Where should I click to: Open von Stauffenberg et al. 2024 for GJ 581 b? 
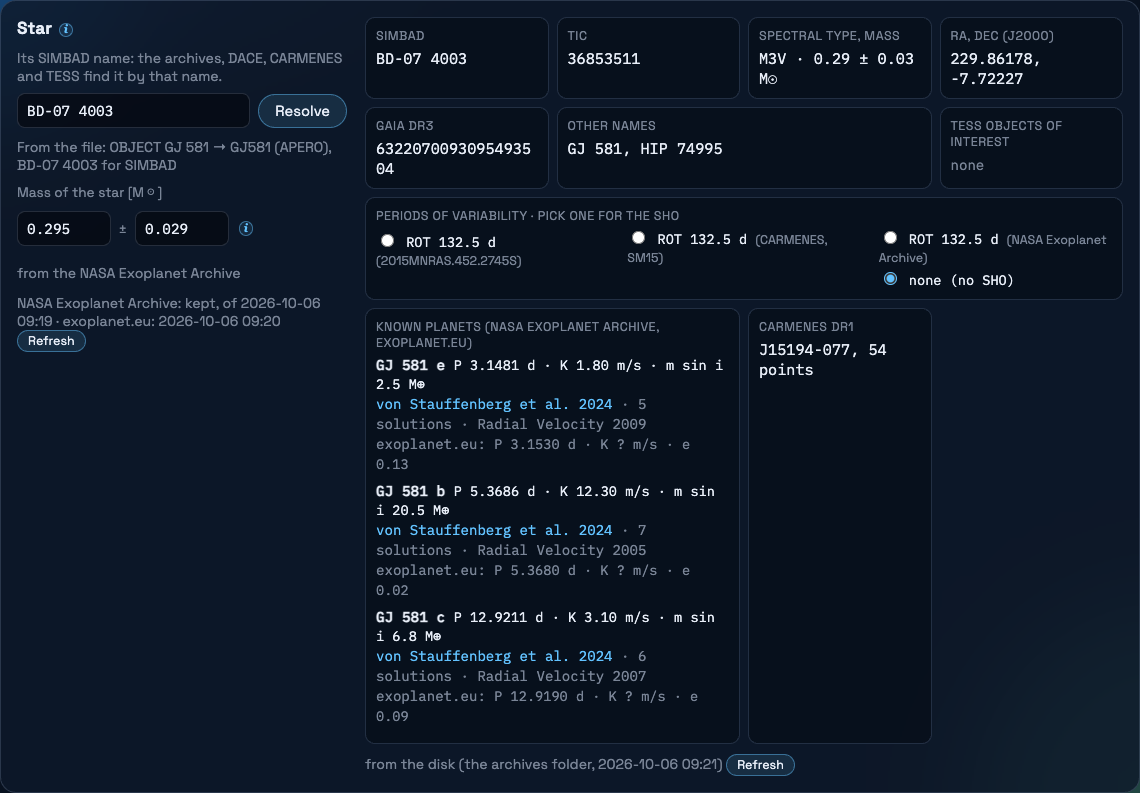click(494, 531)
